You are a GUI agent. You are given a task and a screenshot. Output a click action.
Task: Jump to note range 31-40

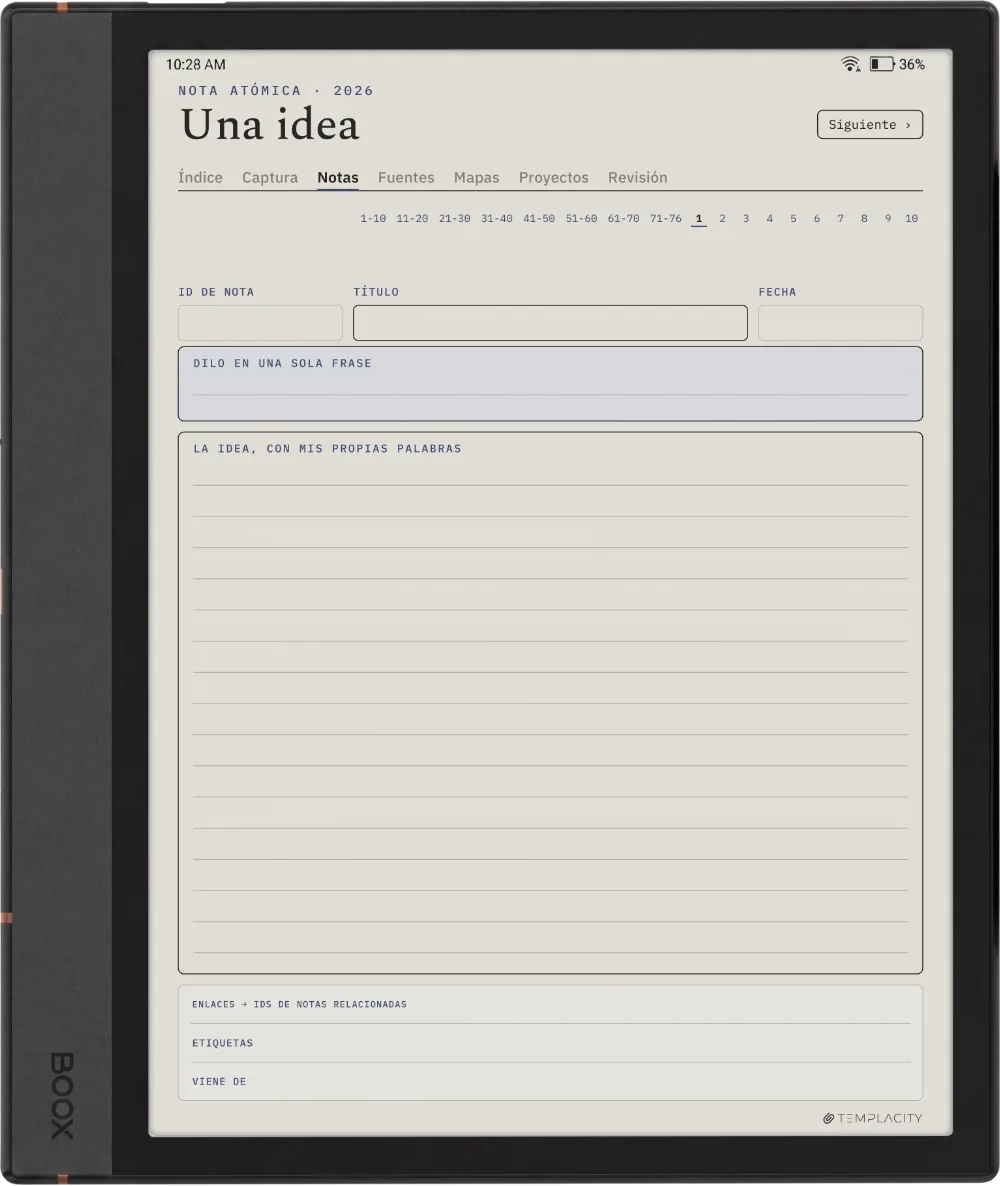click(x=497, y=219)
